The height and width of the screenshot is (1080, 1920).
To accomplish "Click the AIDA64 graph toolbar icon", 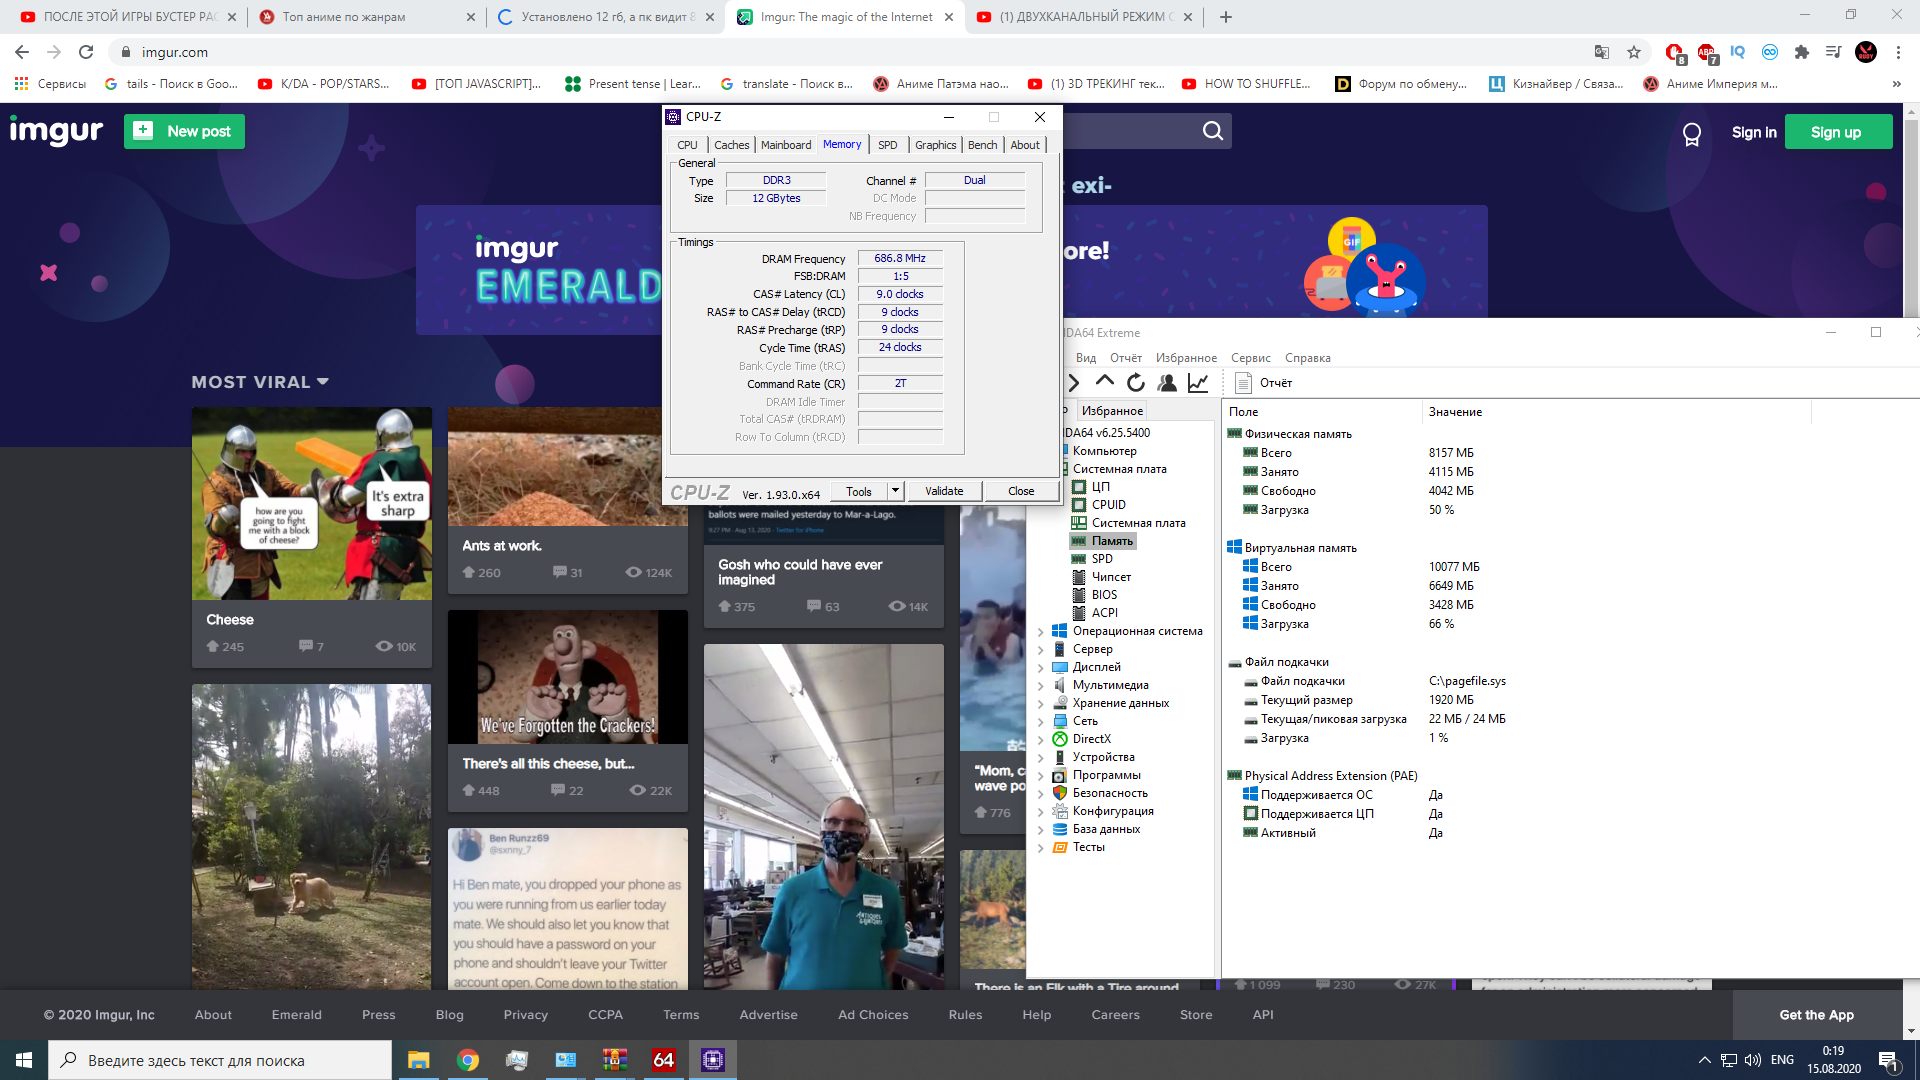I will [x=1198, y=383].
